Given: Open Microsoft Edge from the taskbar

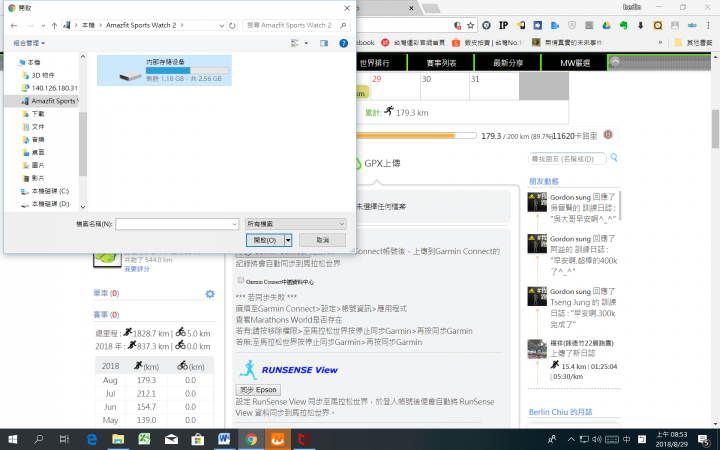Looking at the screenshot, I should pyautogui.click(x=91, y=439).
